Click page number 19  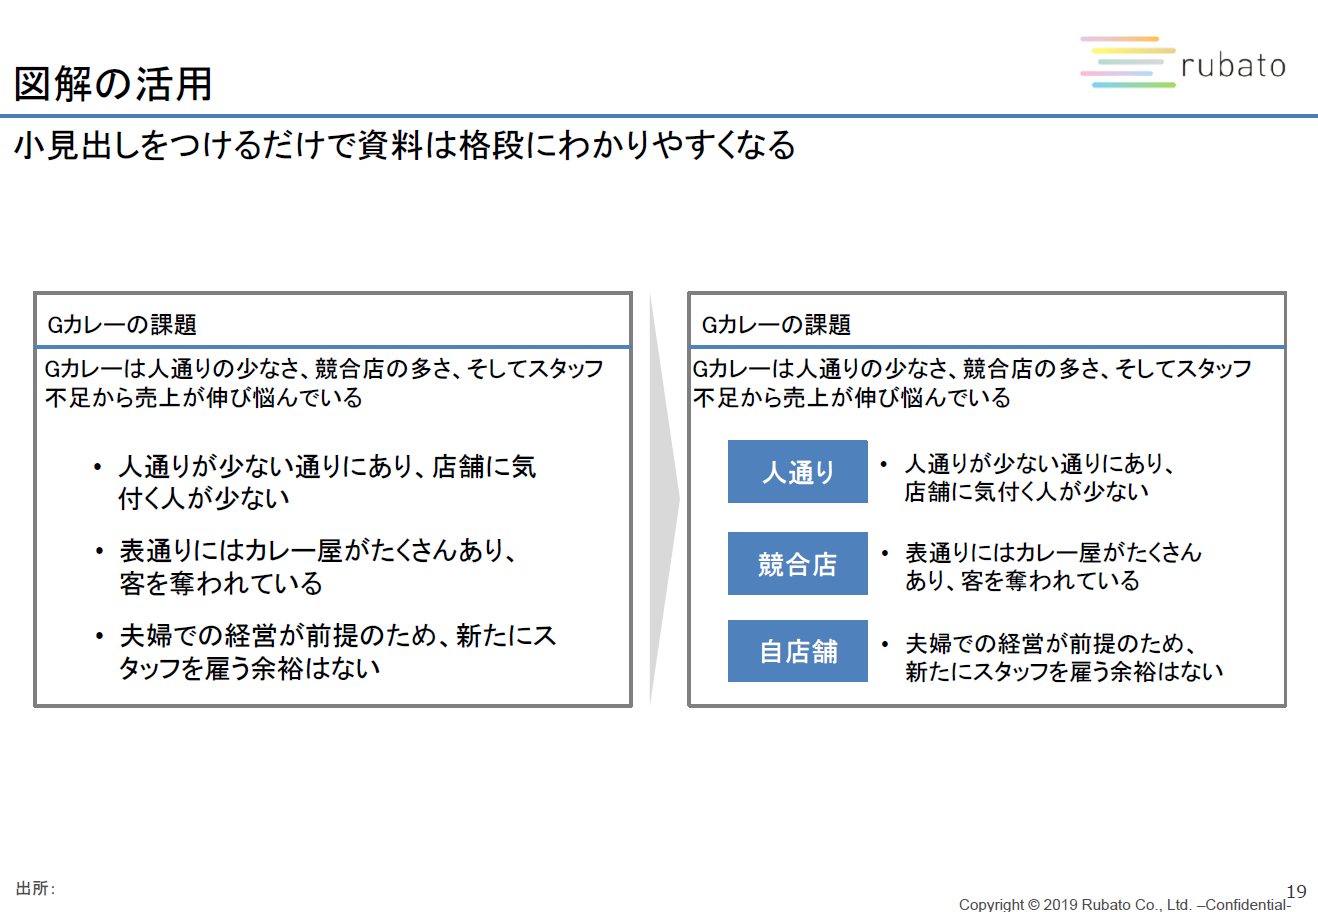1296,891
